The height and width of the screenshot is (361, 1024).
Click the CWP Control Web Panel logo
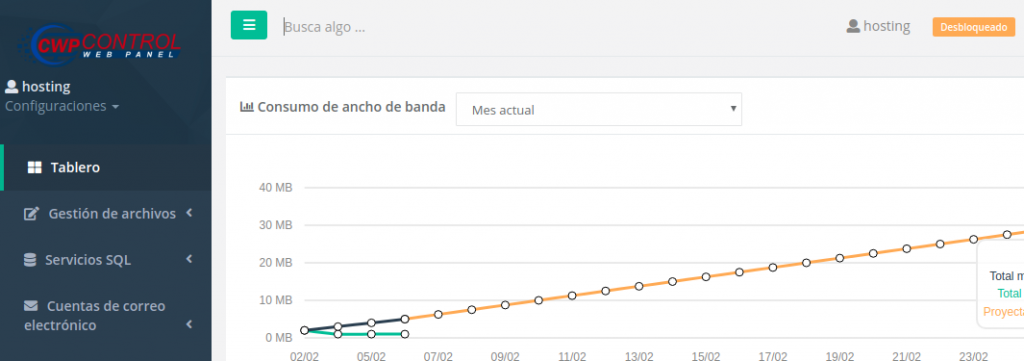tap(99, 42)
